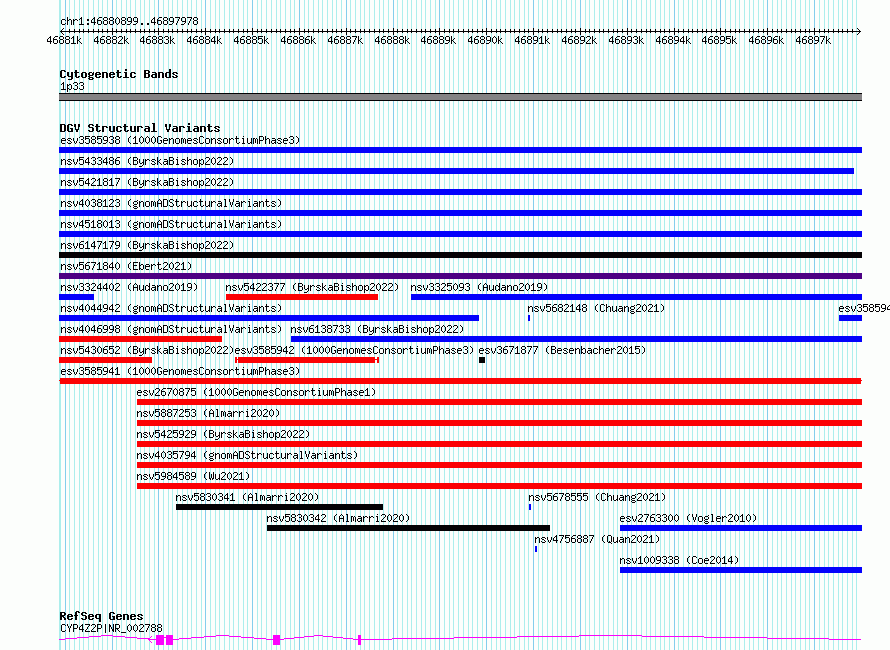Click the black bar under nsv6147179
This screenshot has height=650, width=890.
tap(460, 255)
